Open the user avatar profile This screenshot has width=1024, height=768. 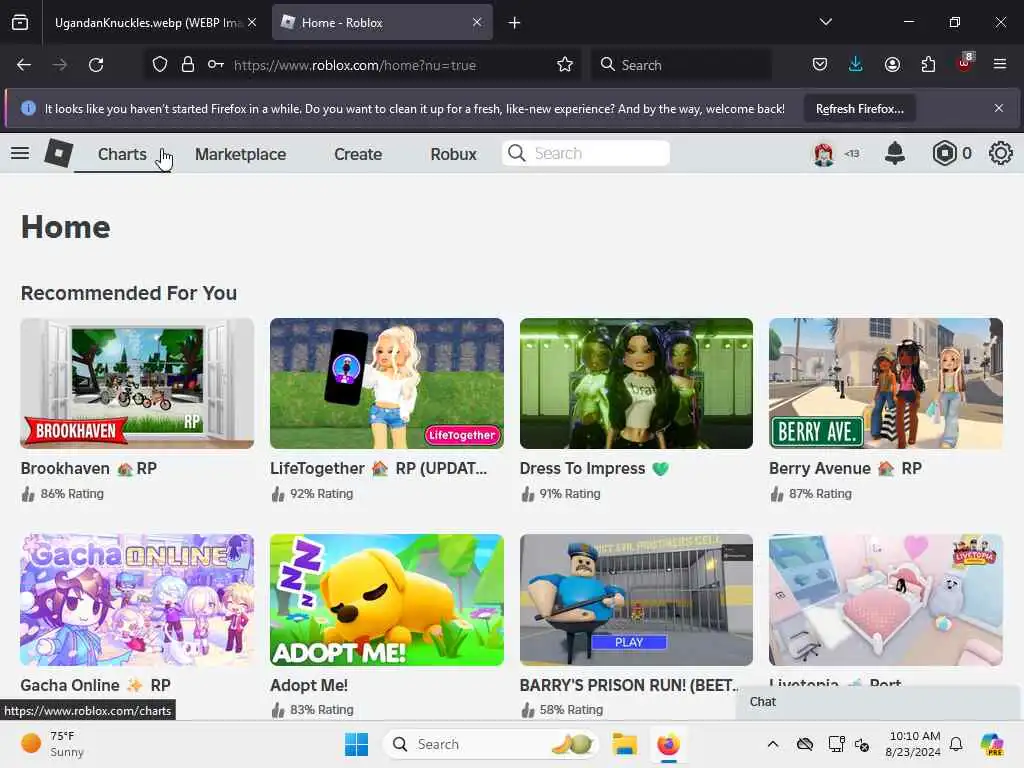[x=824, y=153]
